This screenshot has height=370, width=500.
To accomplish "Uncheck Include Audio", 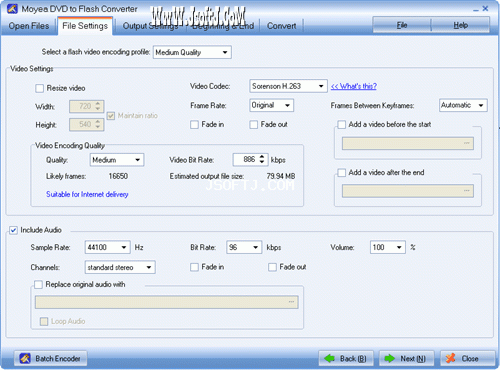I will pyautogui.click(x=13, y=230).
